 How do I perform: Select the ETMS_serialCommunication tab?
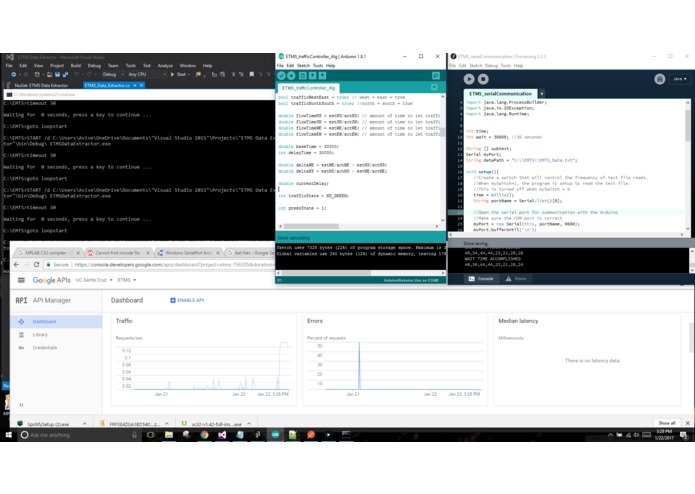[x=500, y=93]
